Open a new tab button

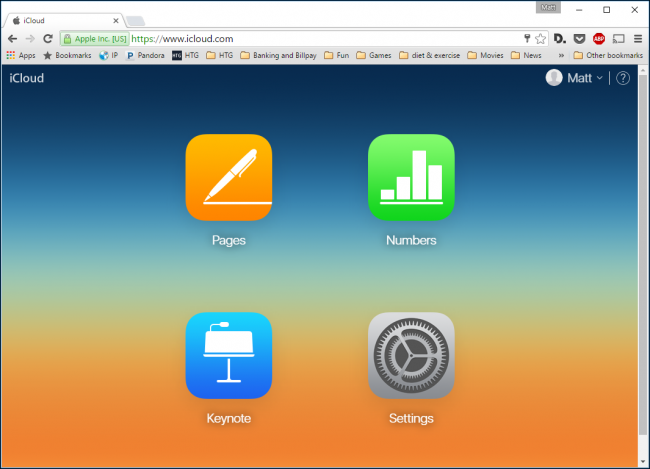(135, 21)
